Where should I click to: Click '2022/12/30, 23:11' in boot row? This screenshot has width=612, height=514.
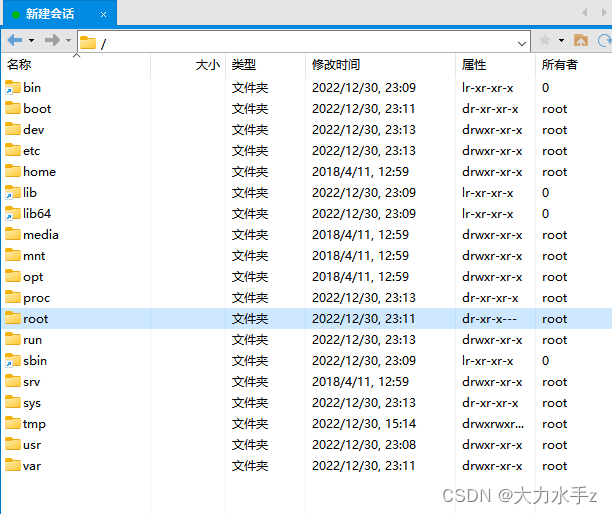tap(363, 108)
